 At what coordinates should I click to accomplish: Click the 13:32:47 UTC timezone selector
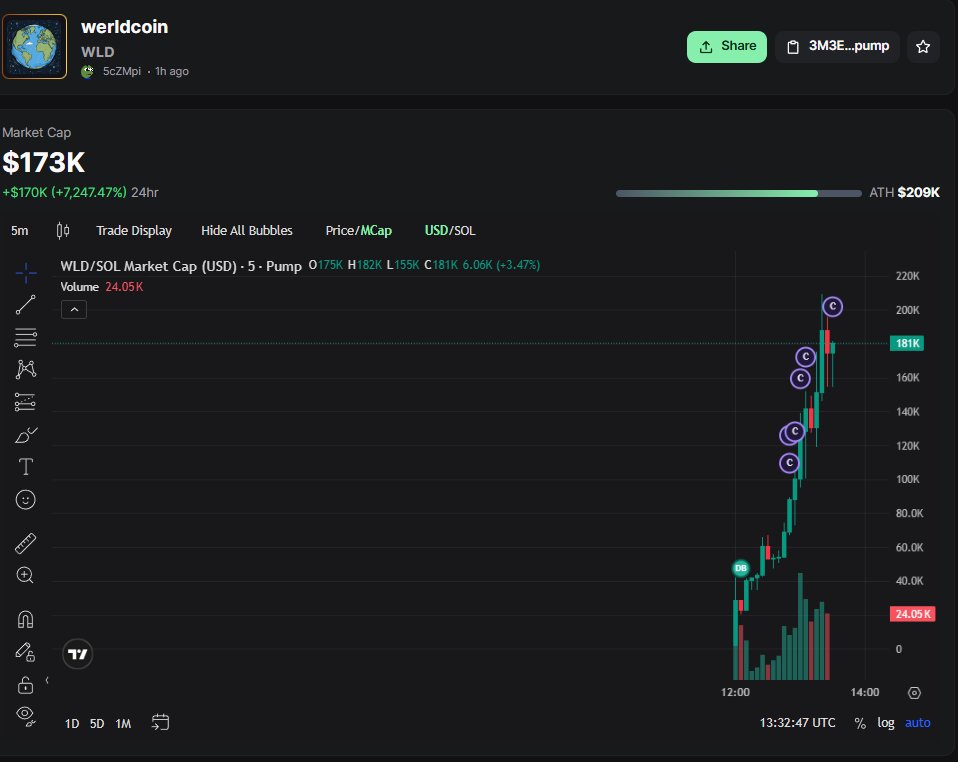click(x=797, y=723)
